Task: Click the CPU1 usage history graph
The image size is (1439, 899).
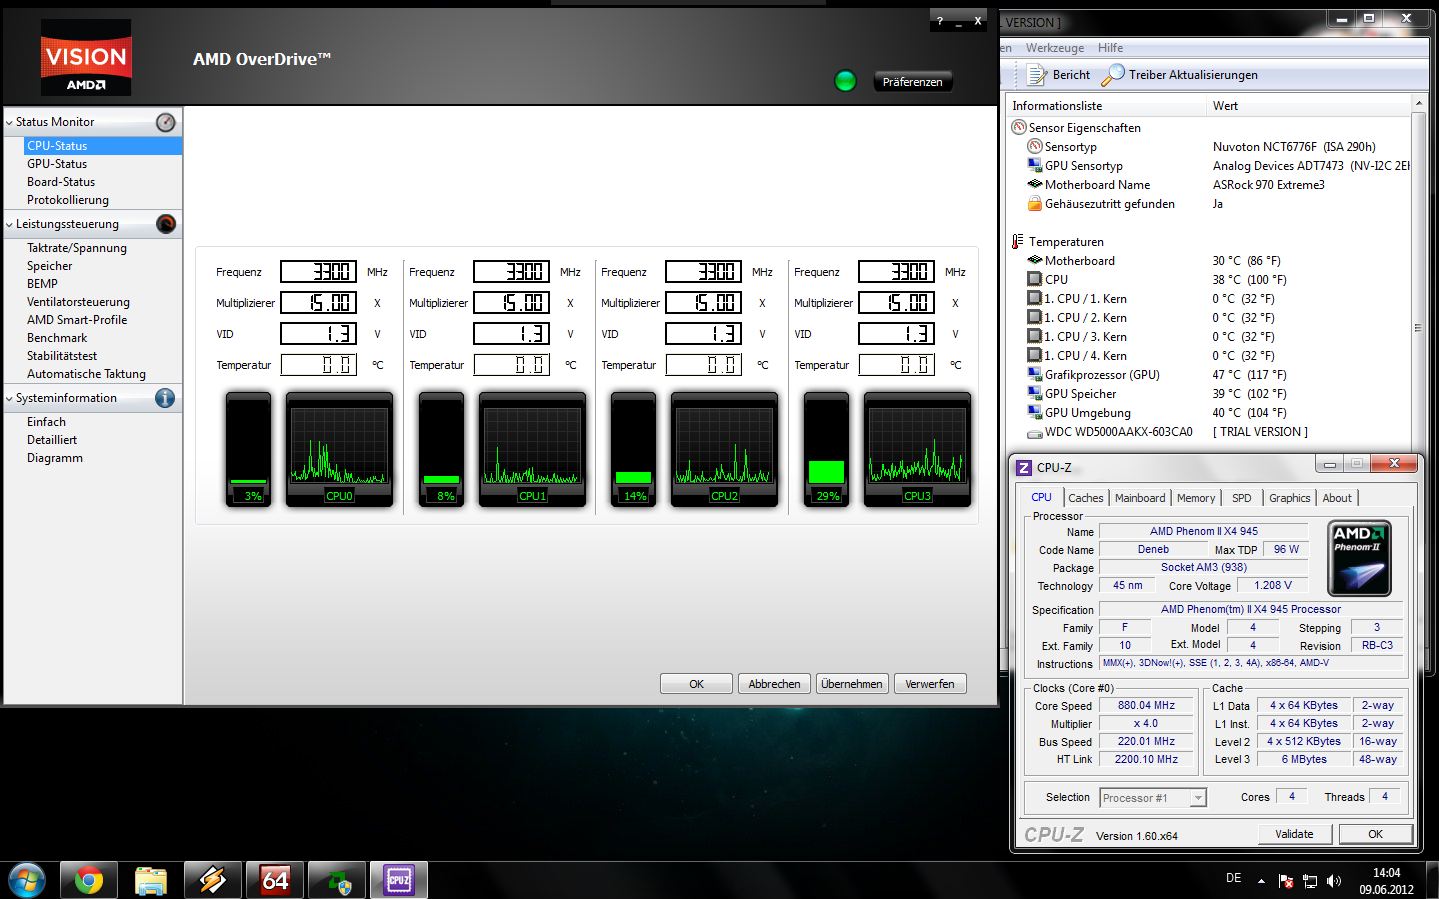Action: point(532,449)
